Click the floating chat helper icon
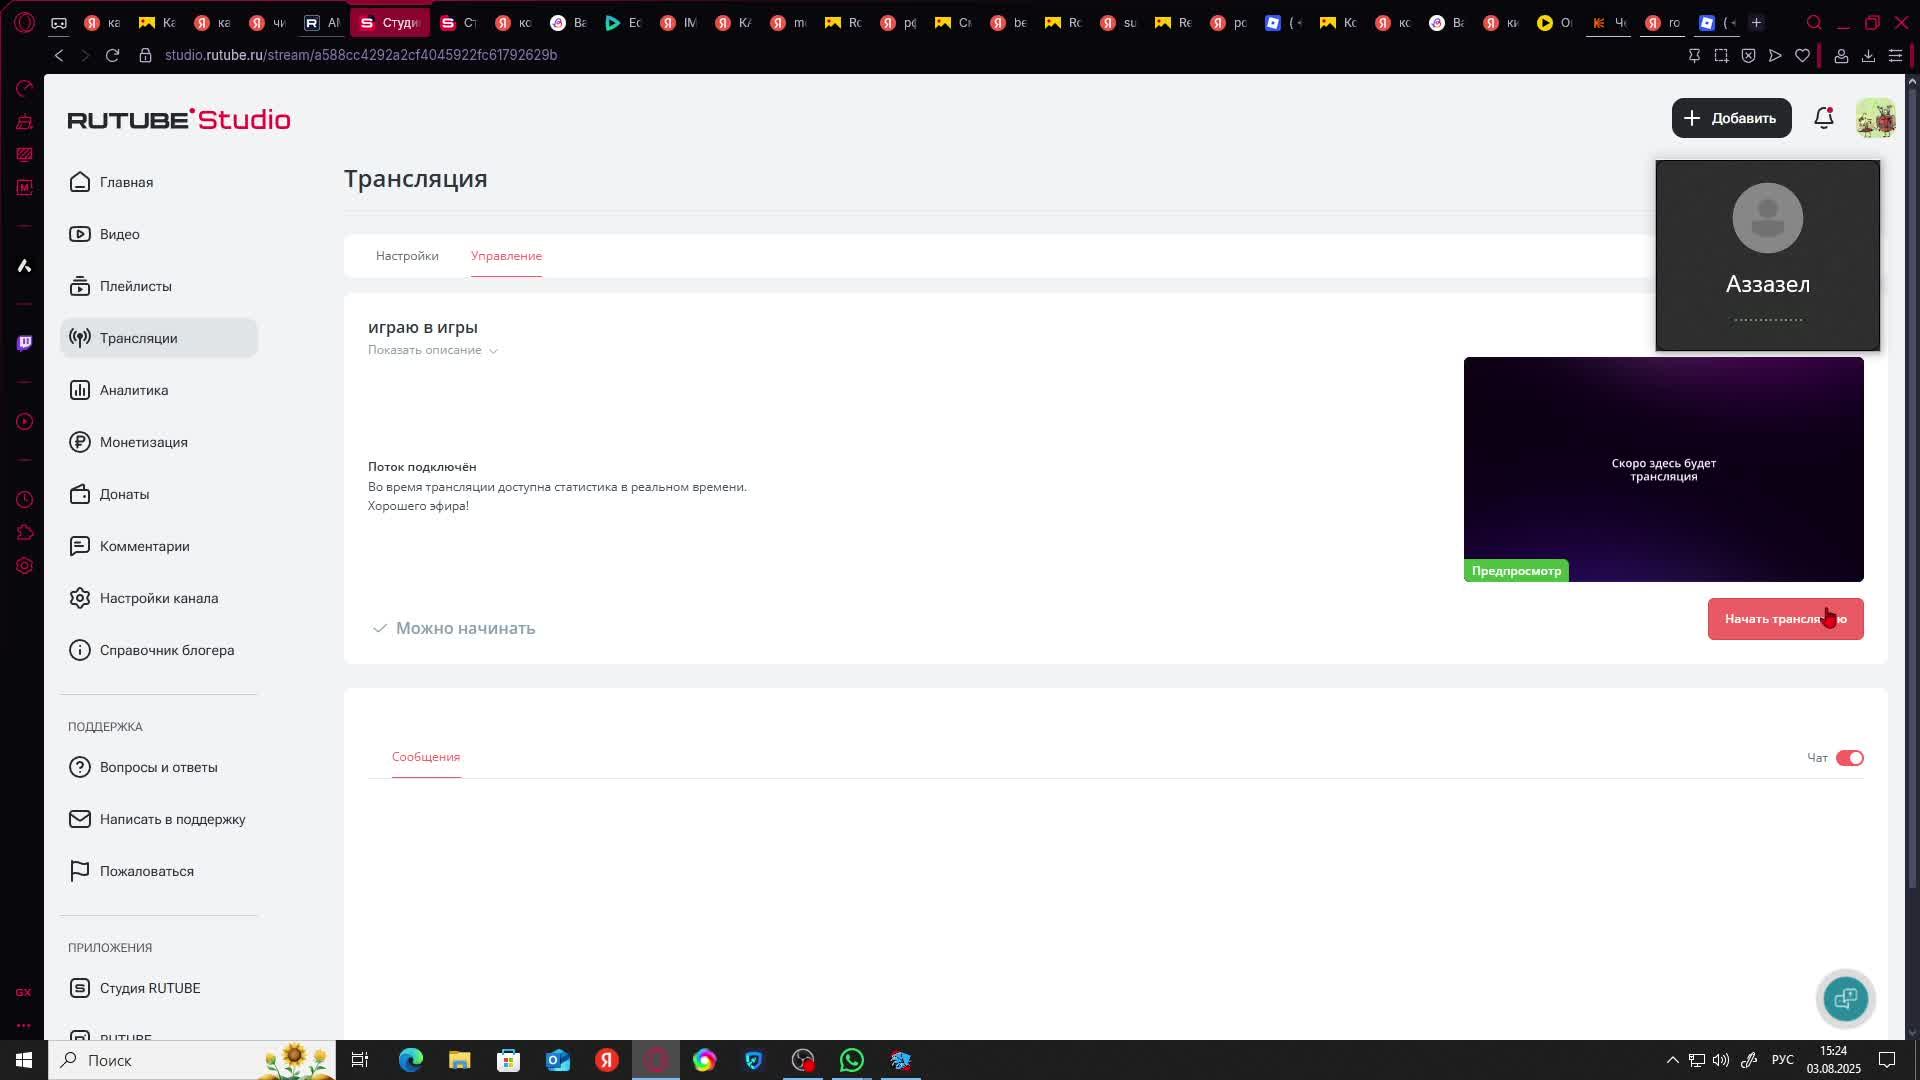The height and width of the screenshot is (1080, 1920). [1845, 998]
